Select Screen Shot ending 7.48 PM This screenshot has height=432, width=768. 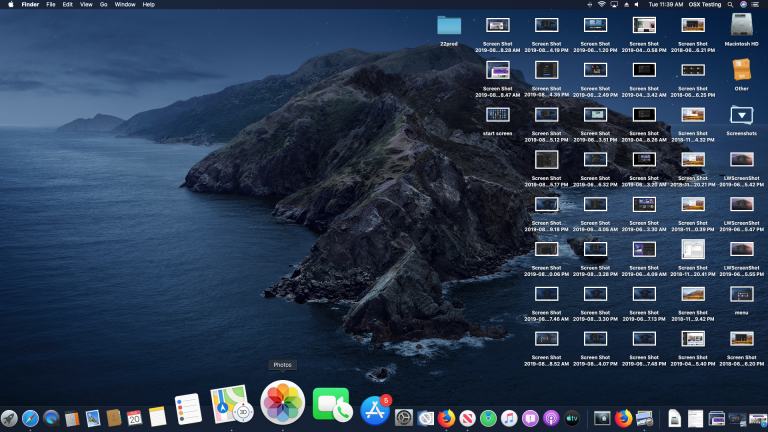[x=644, y=338]
